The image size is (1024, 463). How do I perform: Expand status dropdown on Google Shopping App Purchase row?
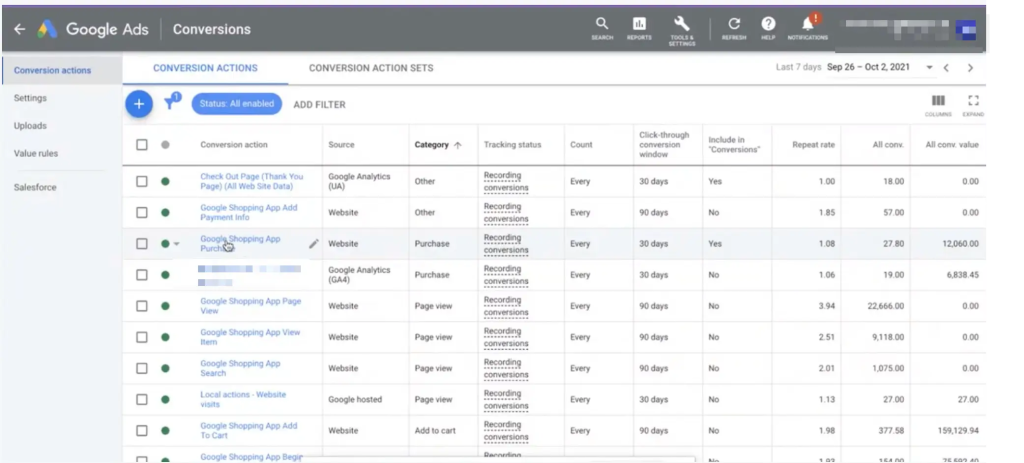click(176, 244)
